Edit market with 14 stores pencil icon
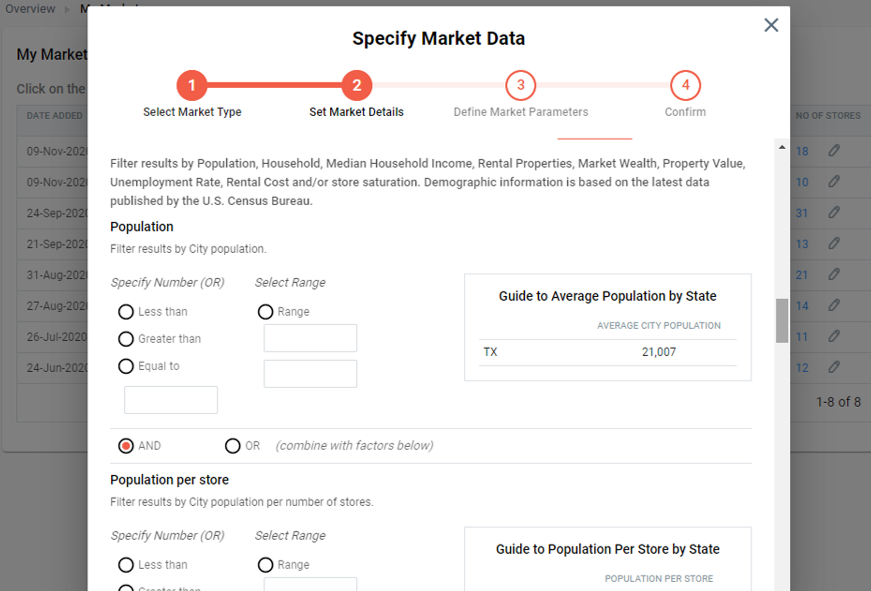 [834, 305]
